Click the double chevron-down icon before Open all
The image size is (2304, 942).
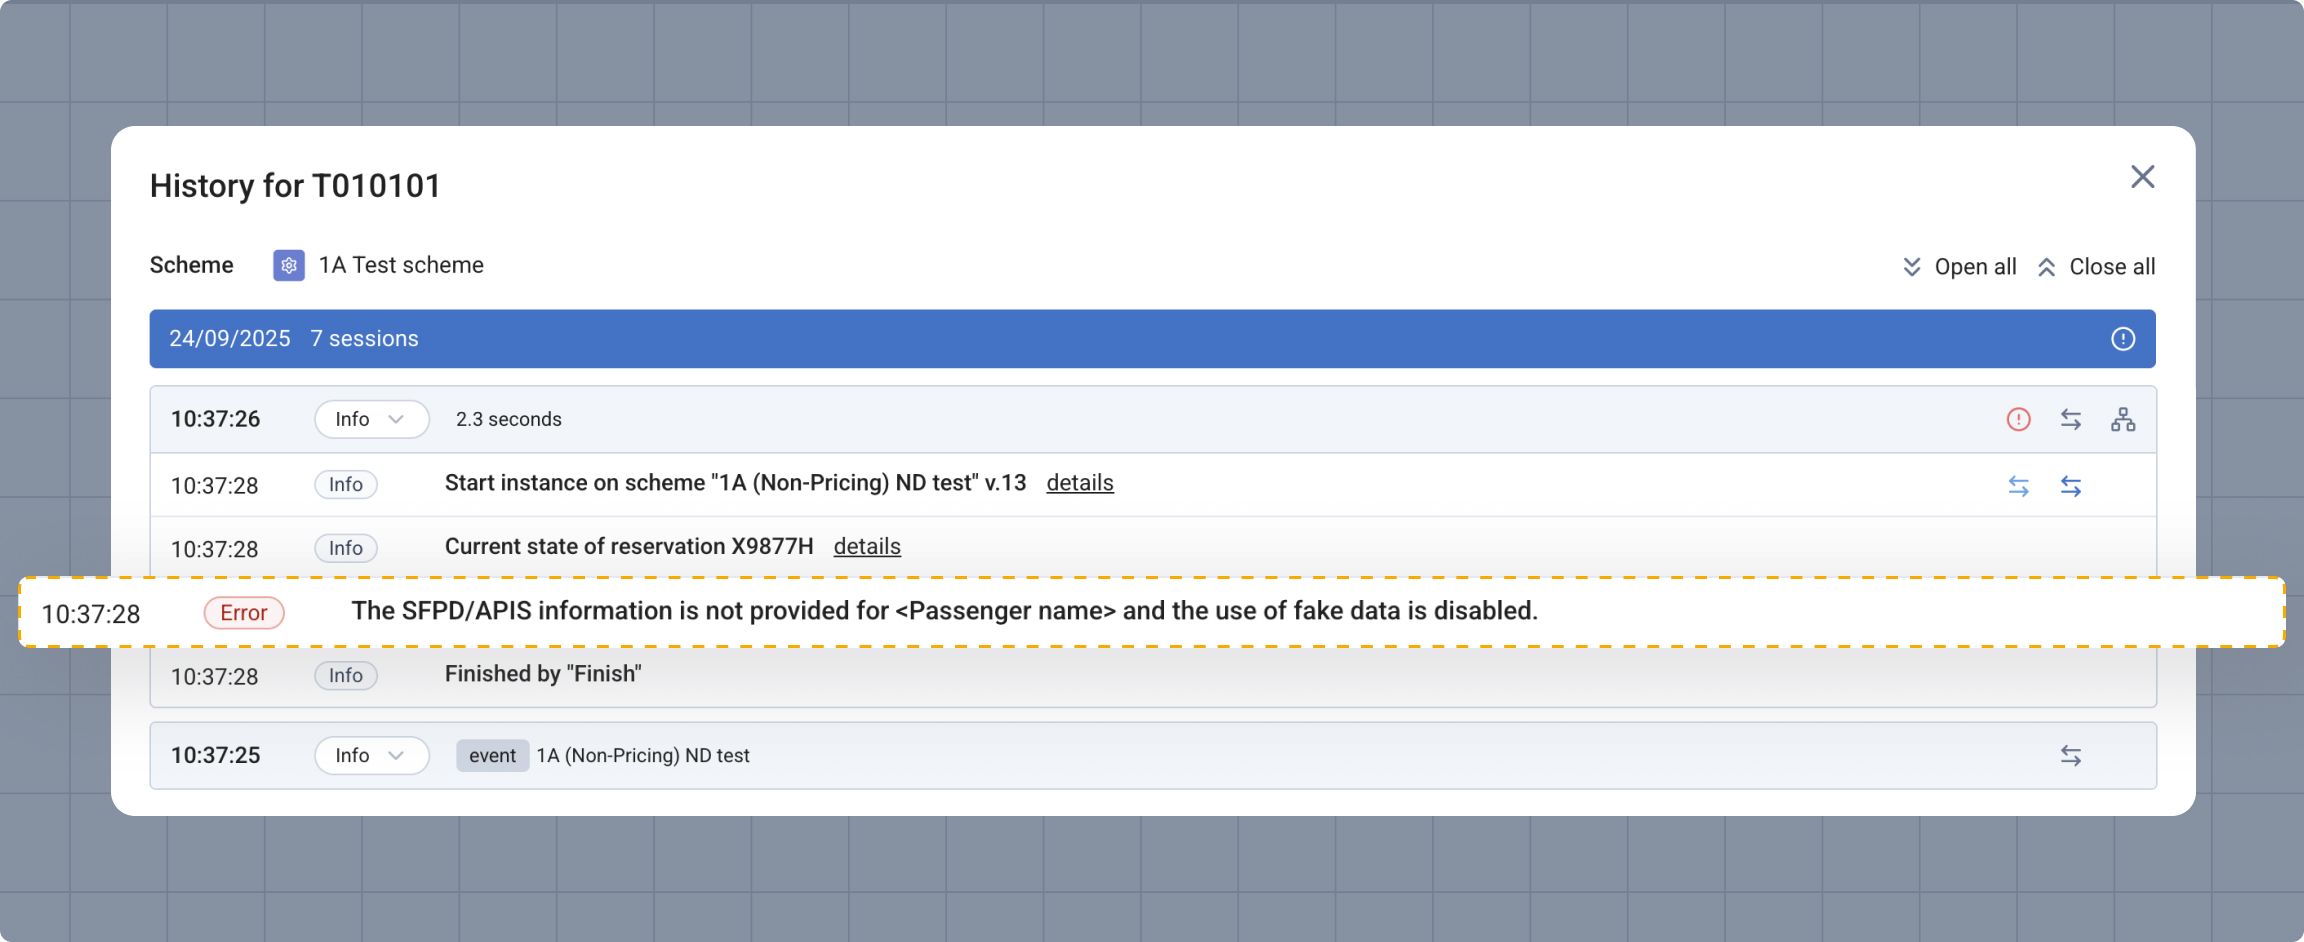tap(1912, 267)
